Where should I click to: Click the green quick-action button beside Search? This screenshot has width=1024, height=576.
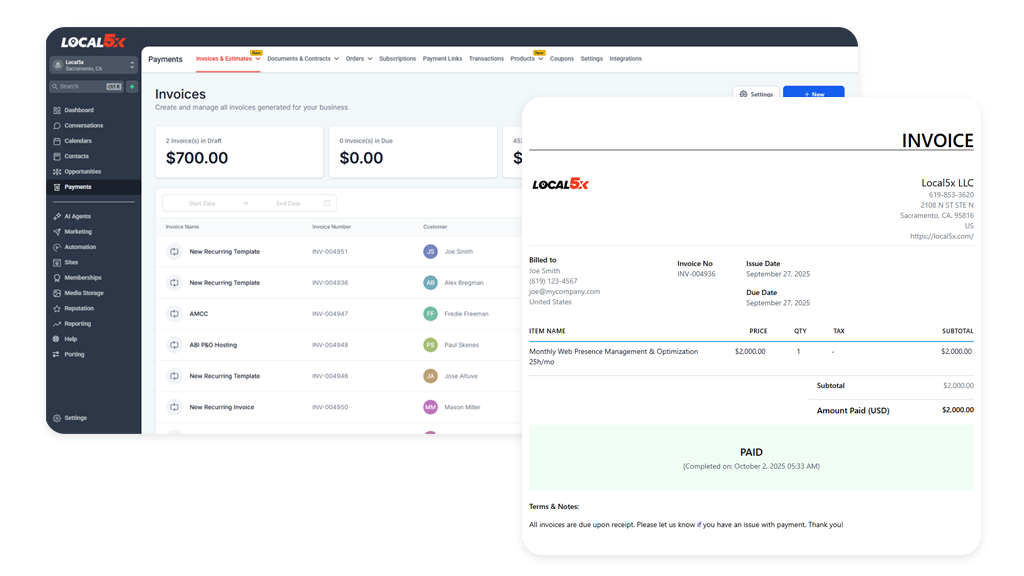[132, 87]
